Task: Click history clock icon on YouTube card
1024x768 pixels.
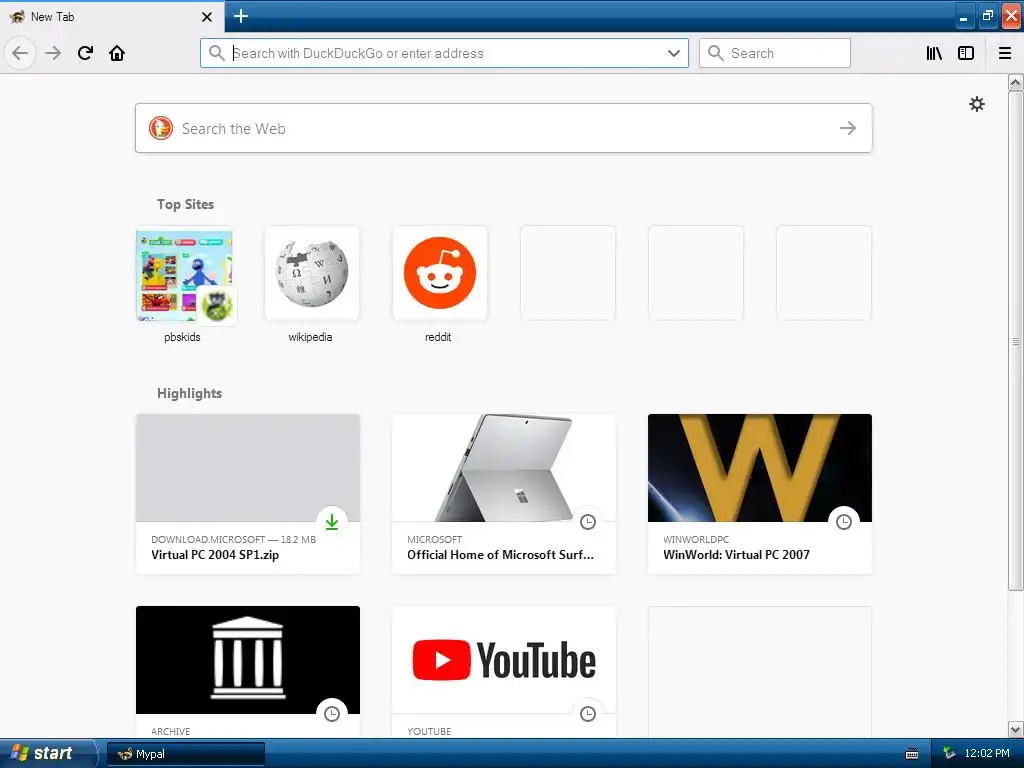Action: pos(588,714)
